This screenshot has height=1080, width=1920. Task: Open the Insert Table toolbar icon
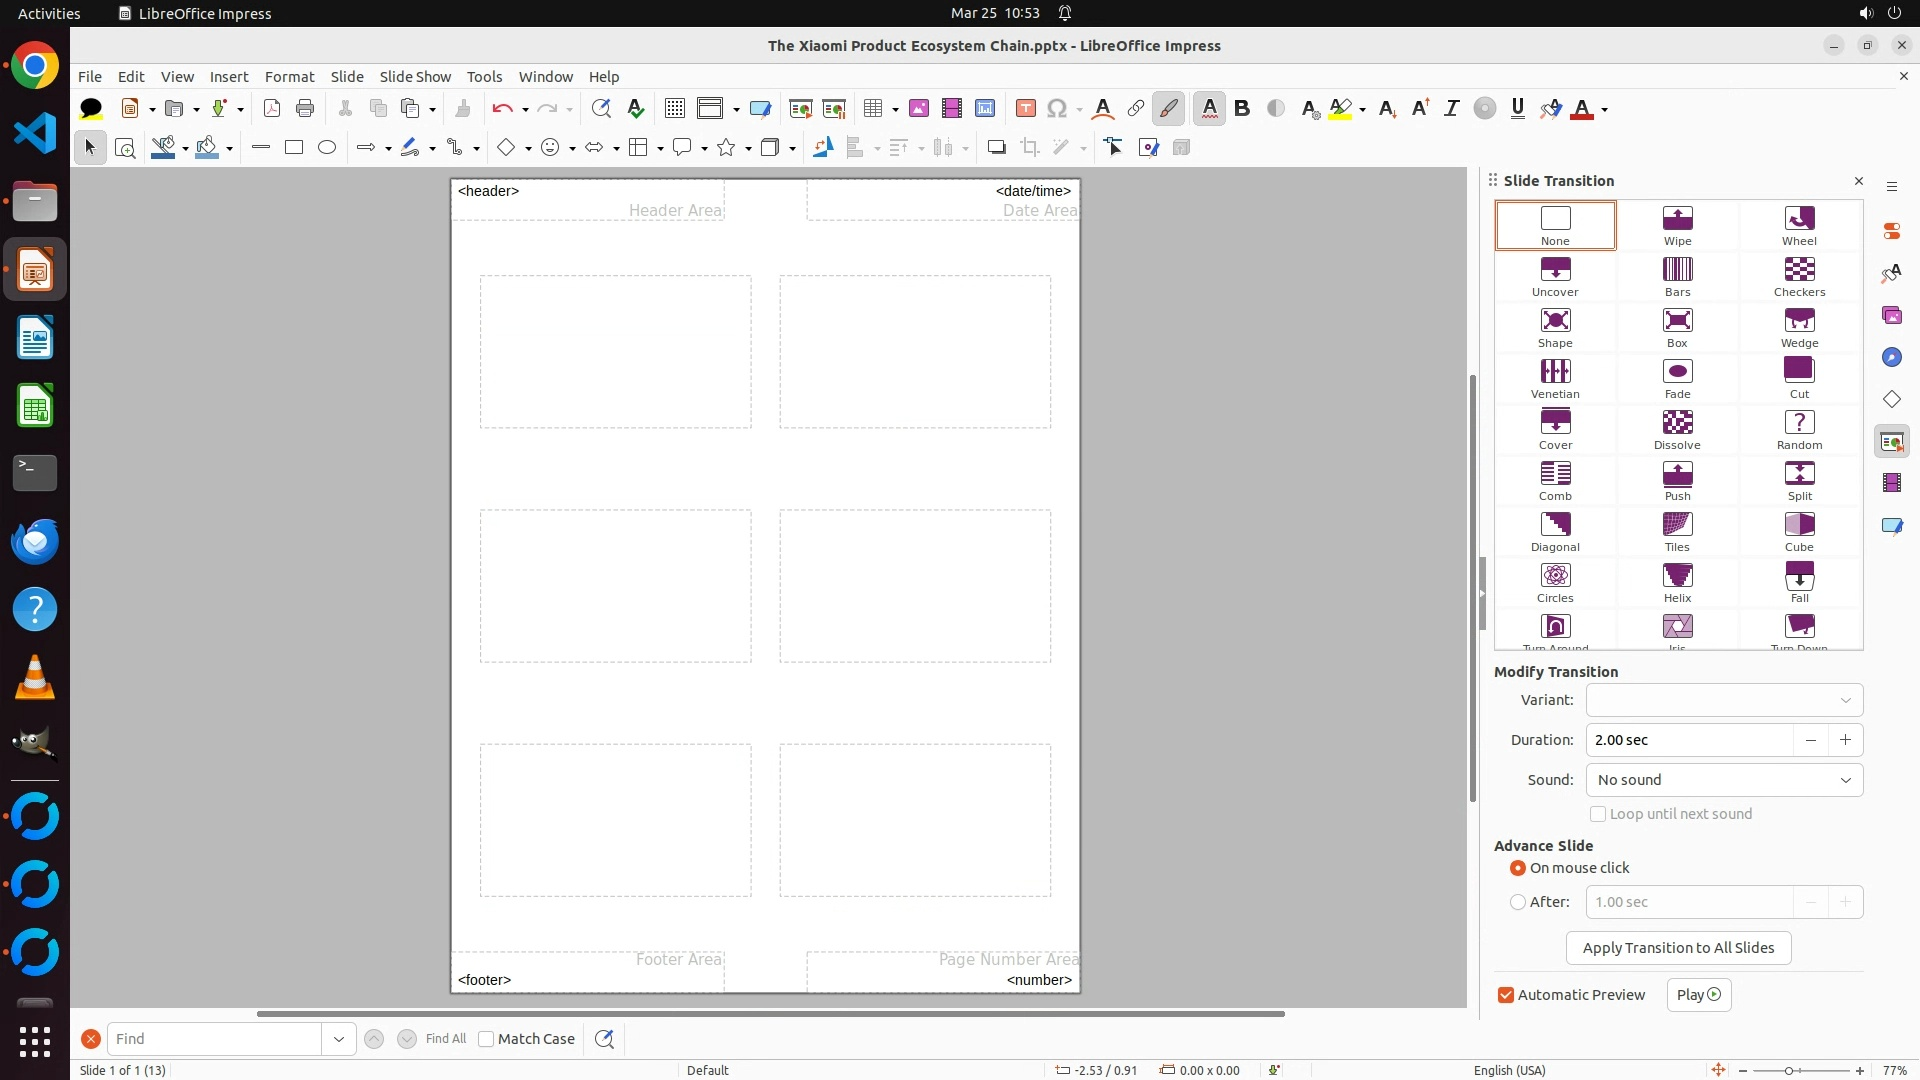click(873, 109)
